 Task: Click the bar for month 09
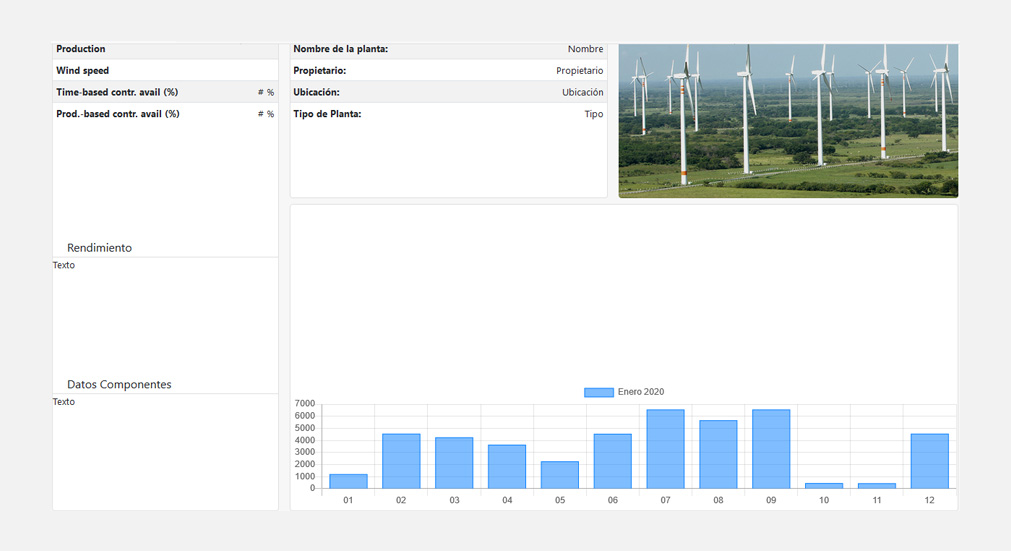(771, 449)
